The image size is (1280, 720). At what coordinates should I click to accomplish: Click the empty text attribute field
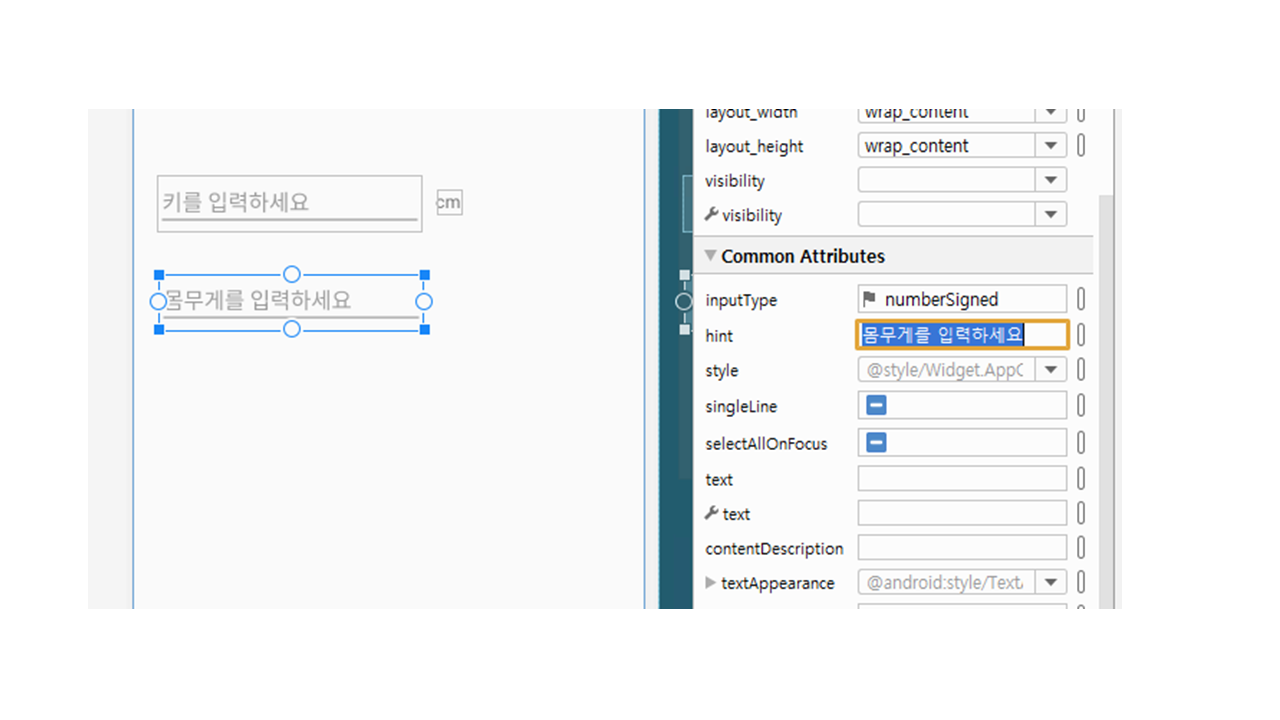962,479
